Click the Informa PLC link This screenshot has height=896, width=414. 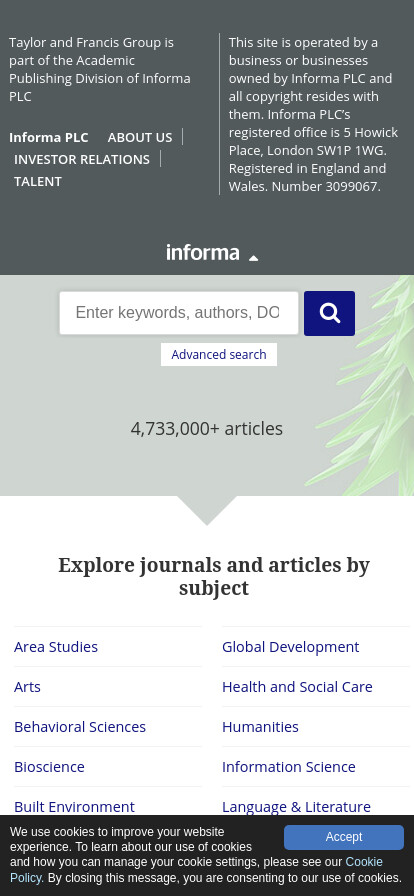click(x=49, y=137)
